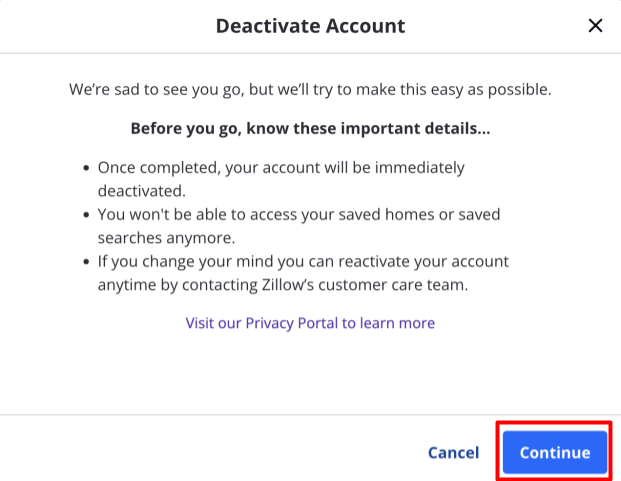Click the bullet dot beside "Once completed"
This screenshot has height=481, width=621.
87,169
